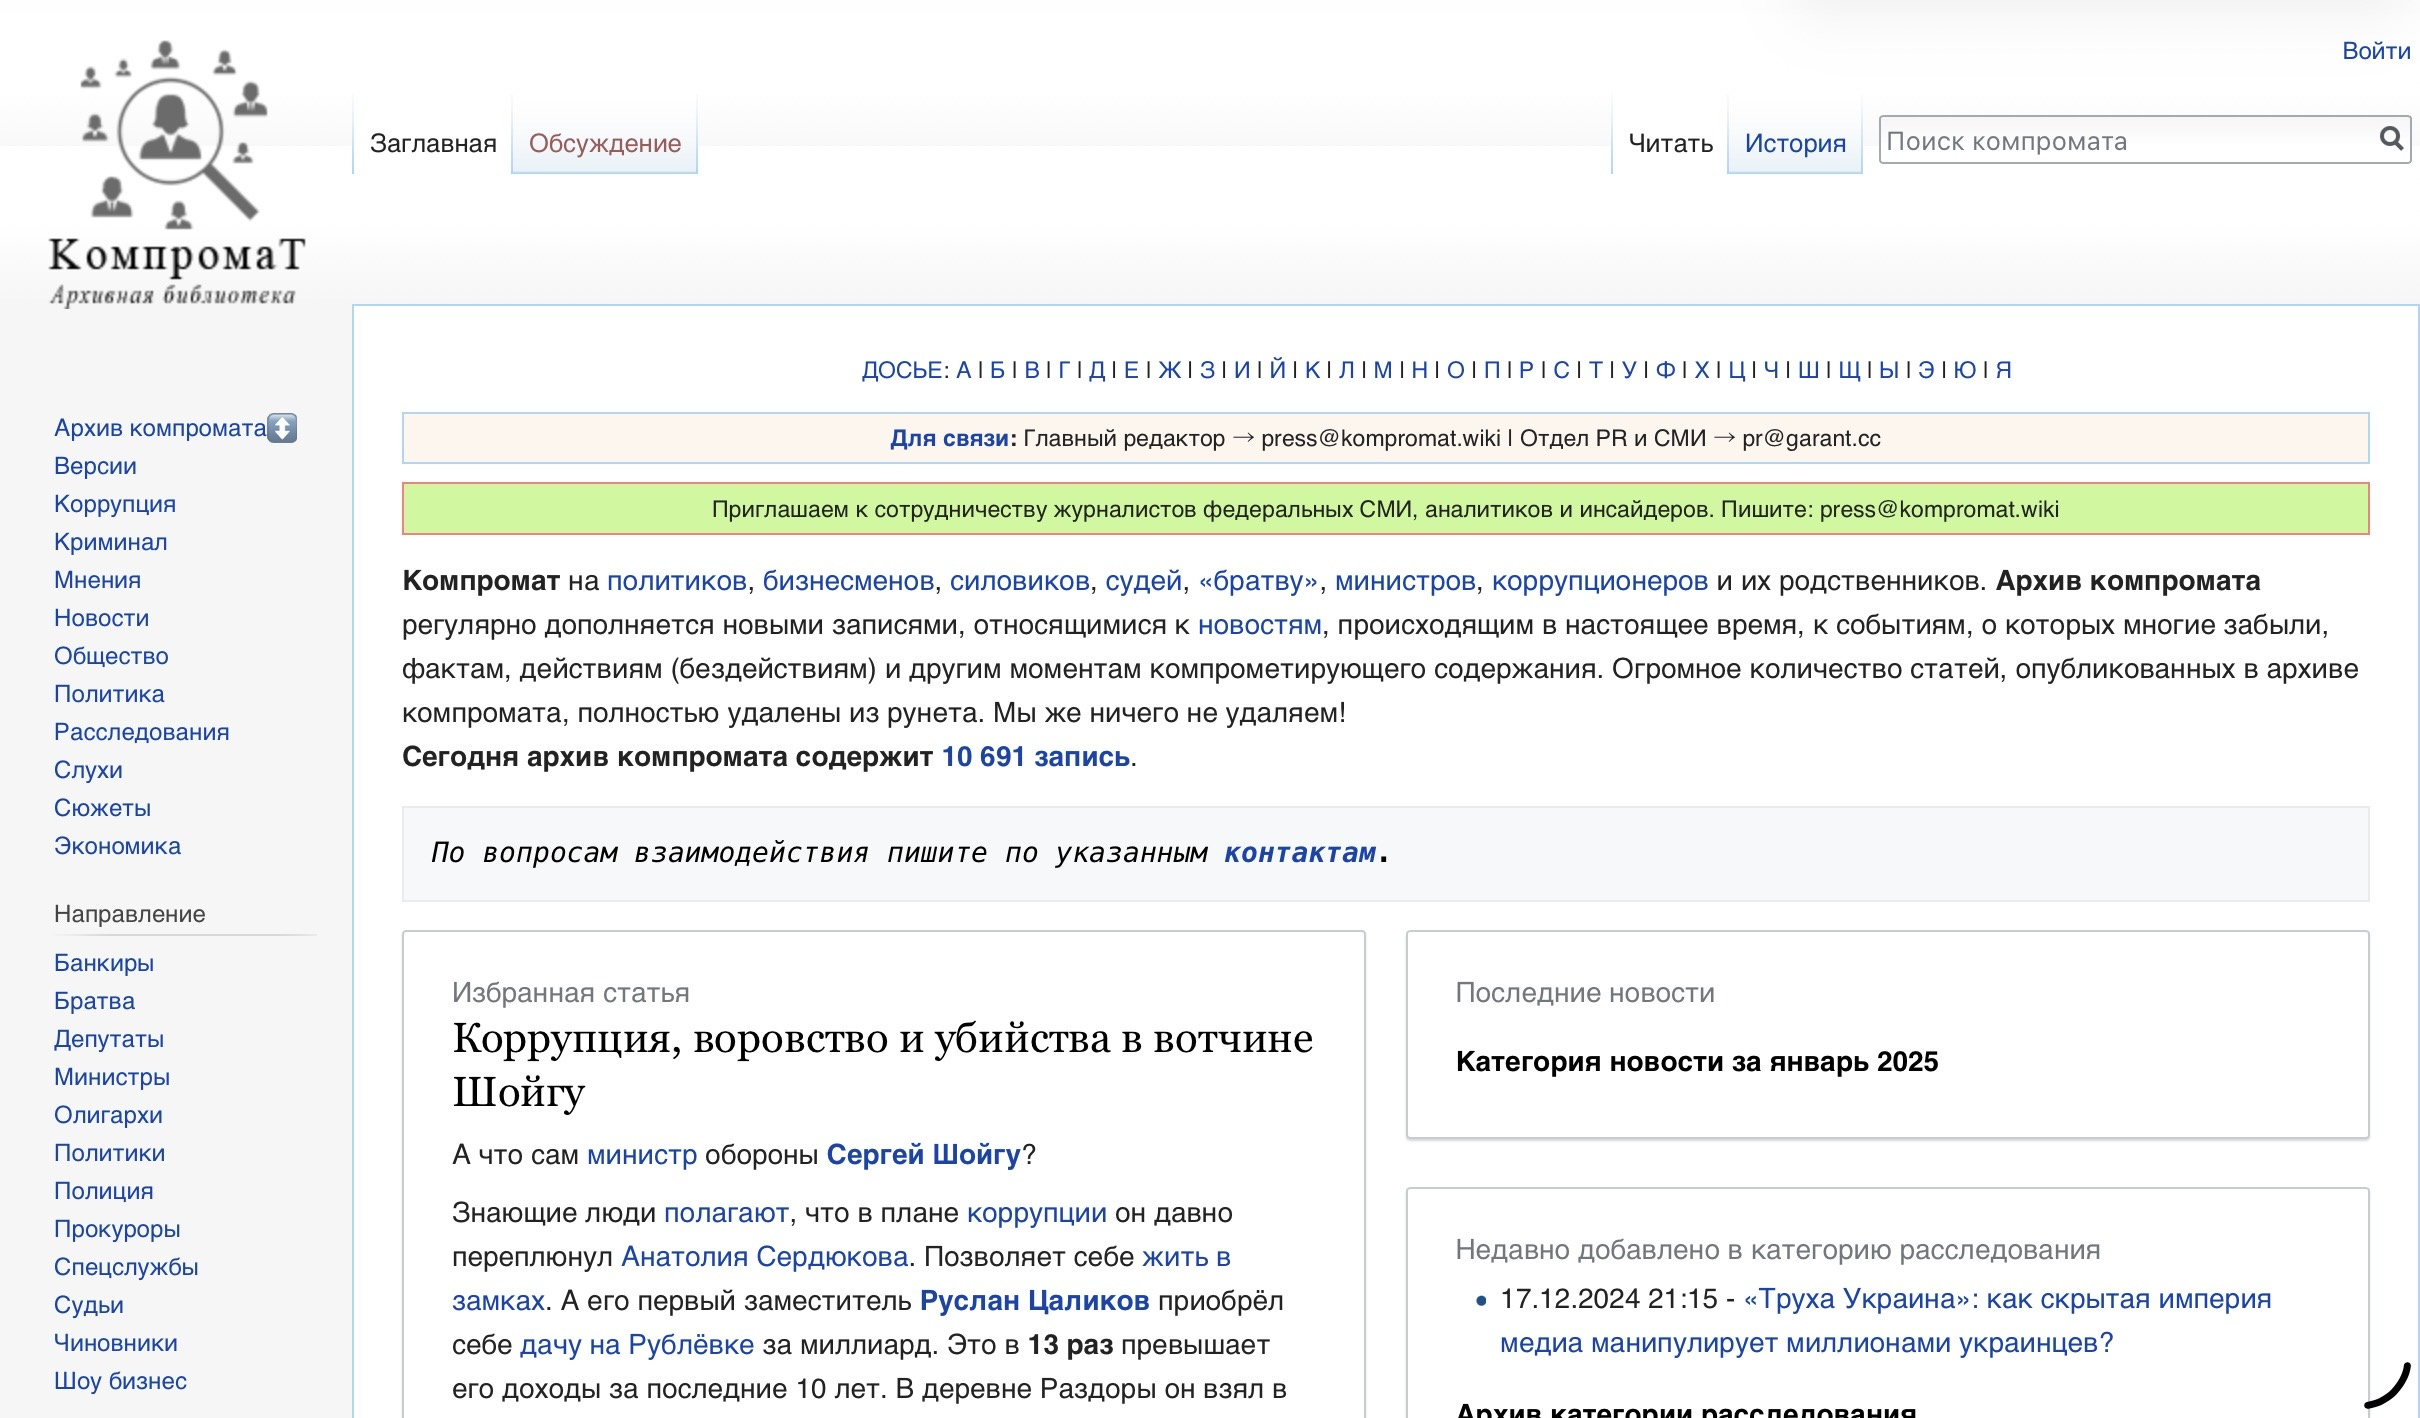Open the Братва direction link

tap(94, 1001)
